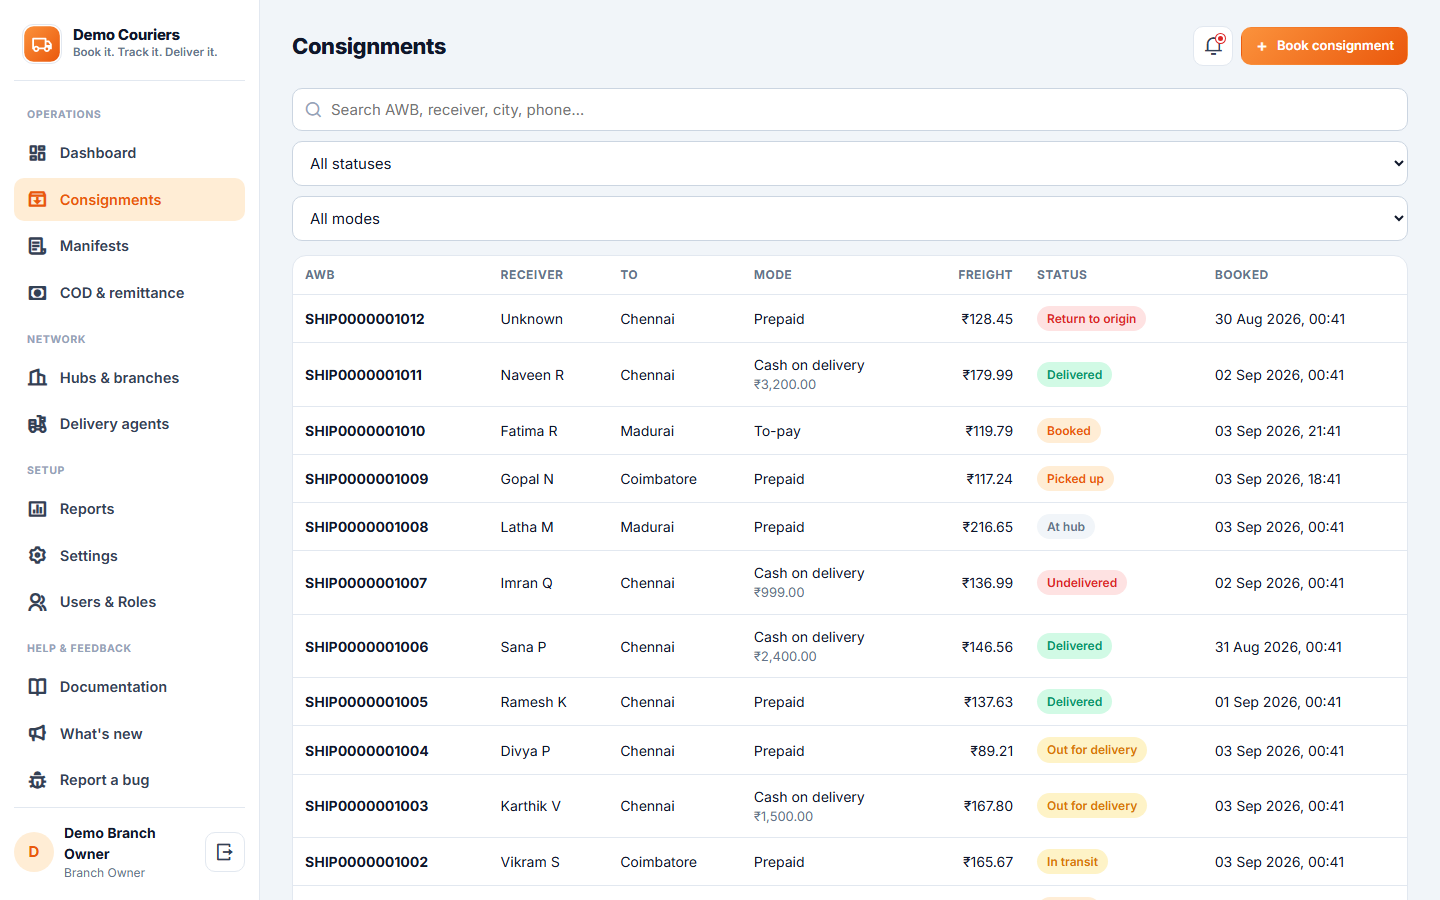Image resolution: width=1440 pixels, height=900 pixels.
Task: Click the Reports chart icon
Action: 37,509
